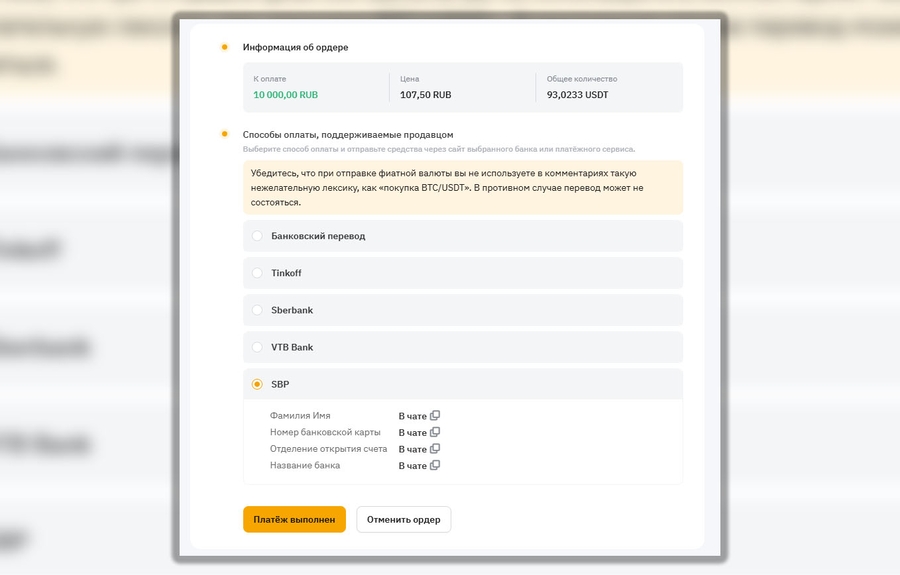The height and width of the screenshot is (575, 900).
Task: Expand the VTB Bank payment row
Action: pos(462,347)
